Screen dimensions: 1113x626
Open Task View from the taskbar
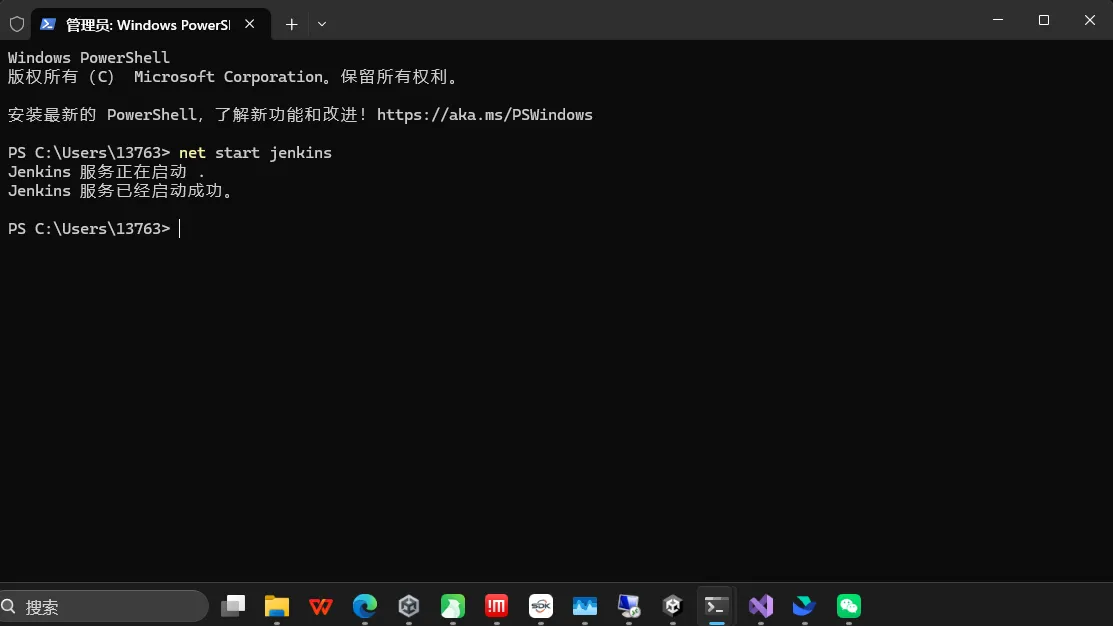point(233,606)
